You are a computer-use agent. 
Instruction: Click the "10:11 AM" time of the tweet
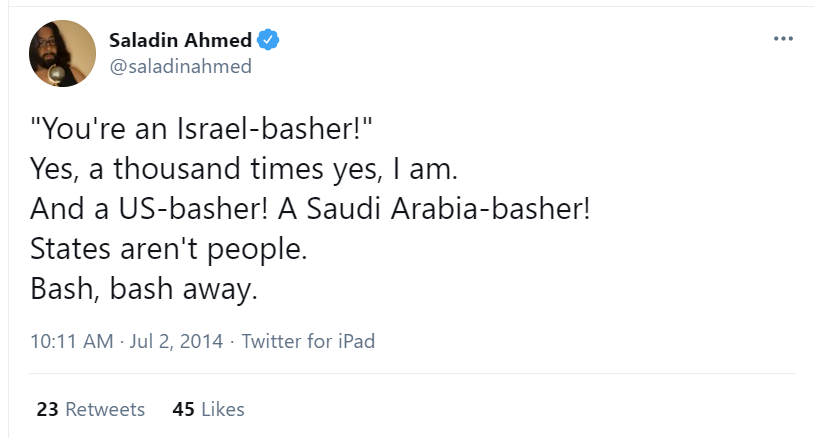[72, 341]
